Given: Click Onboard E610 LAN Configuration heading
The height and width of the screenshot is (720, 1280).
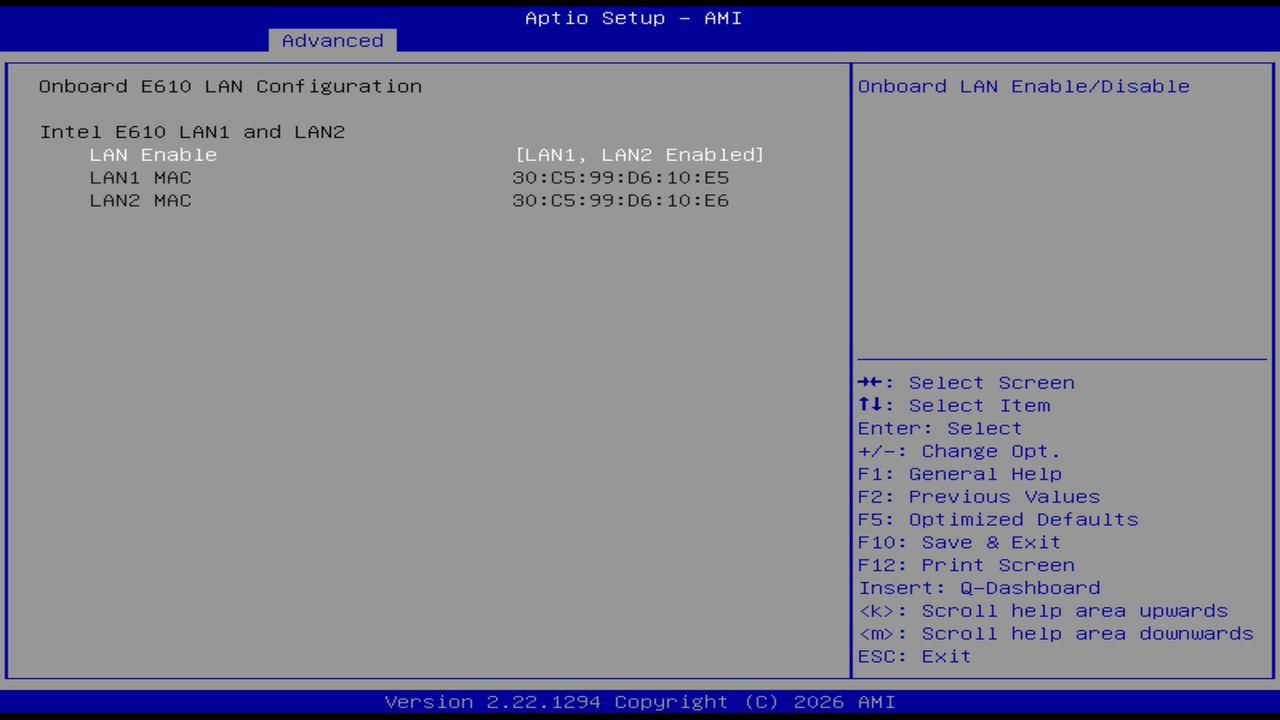Looking at the screenshot, I should point(230,86).
